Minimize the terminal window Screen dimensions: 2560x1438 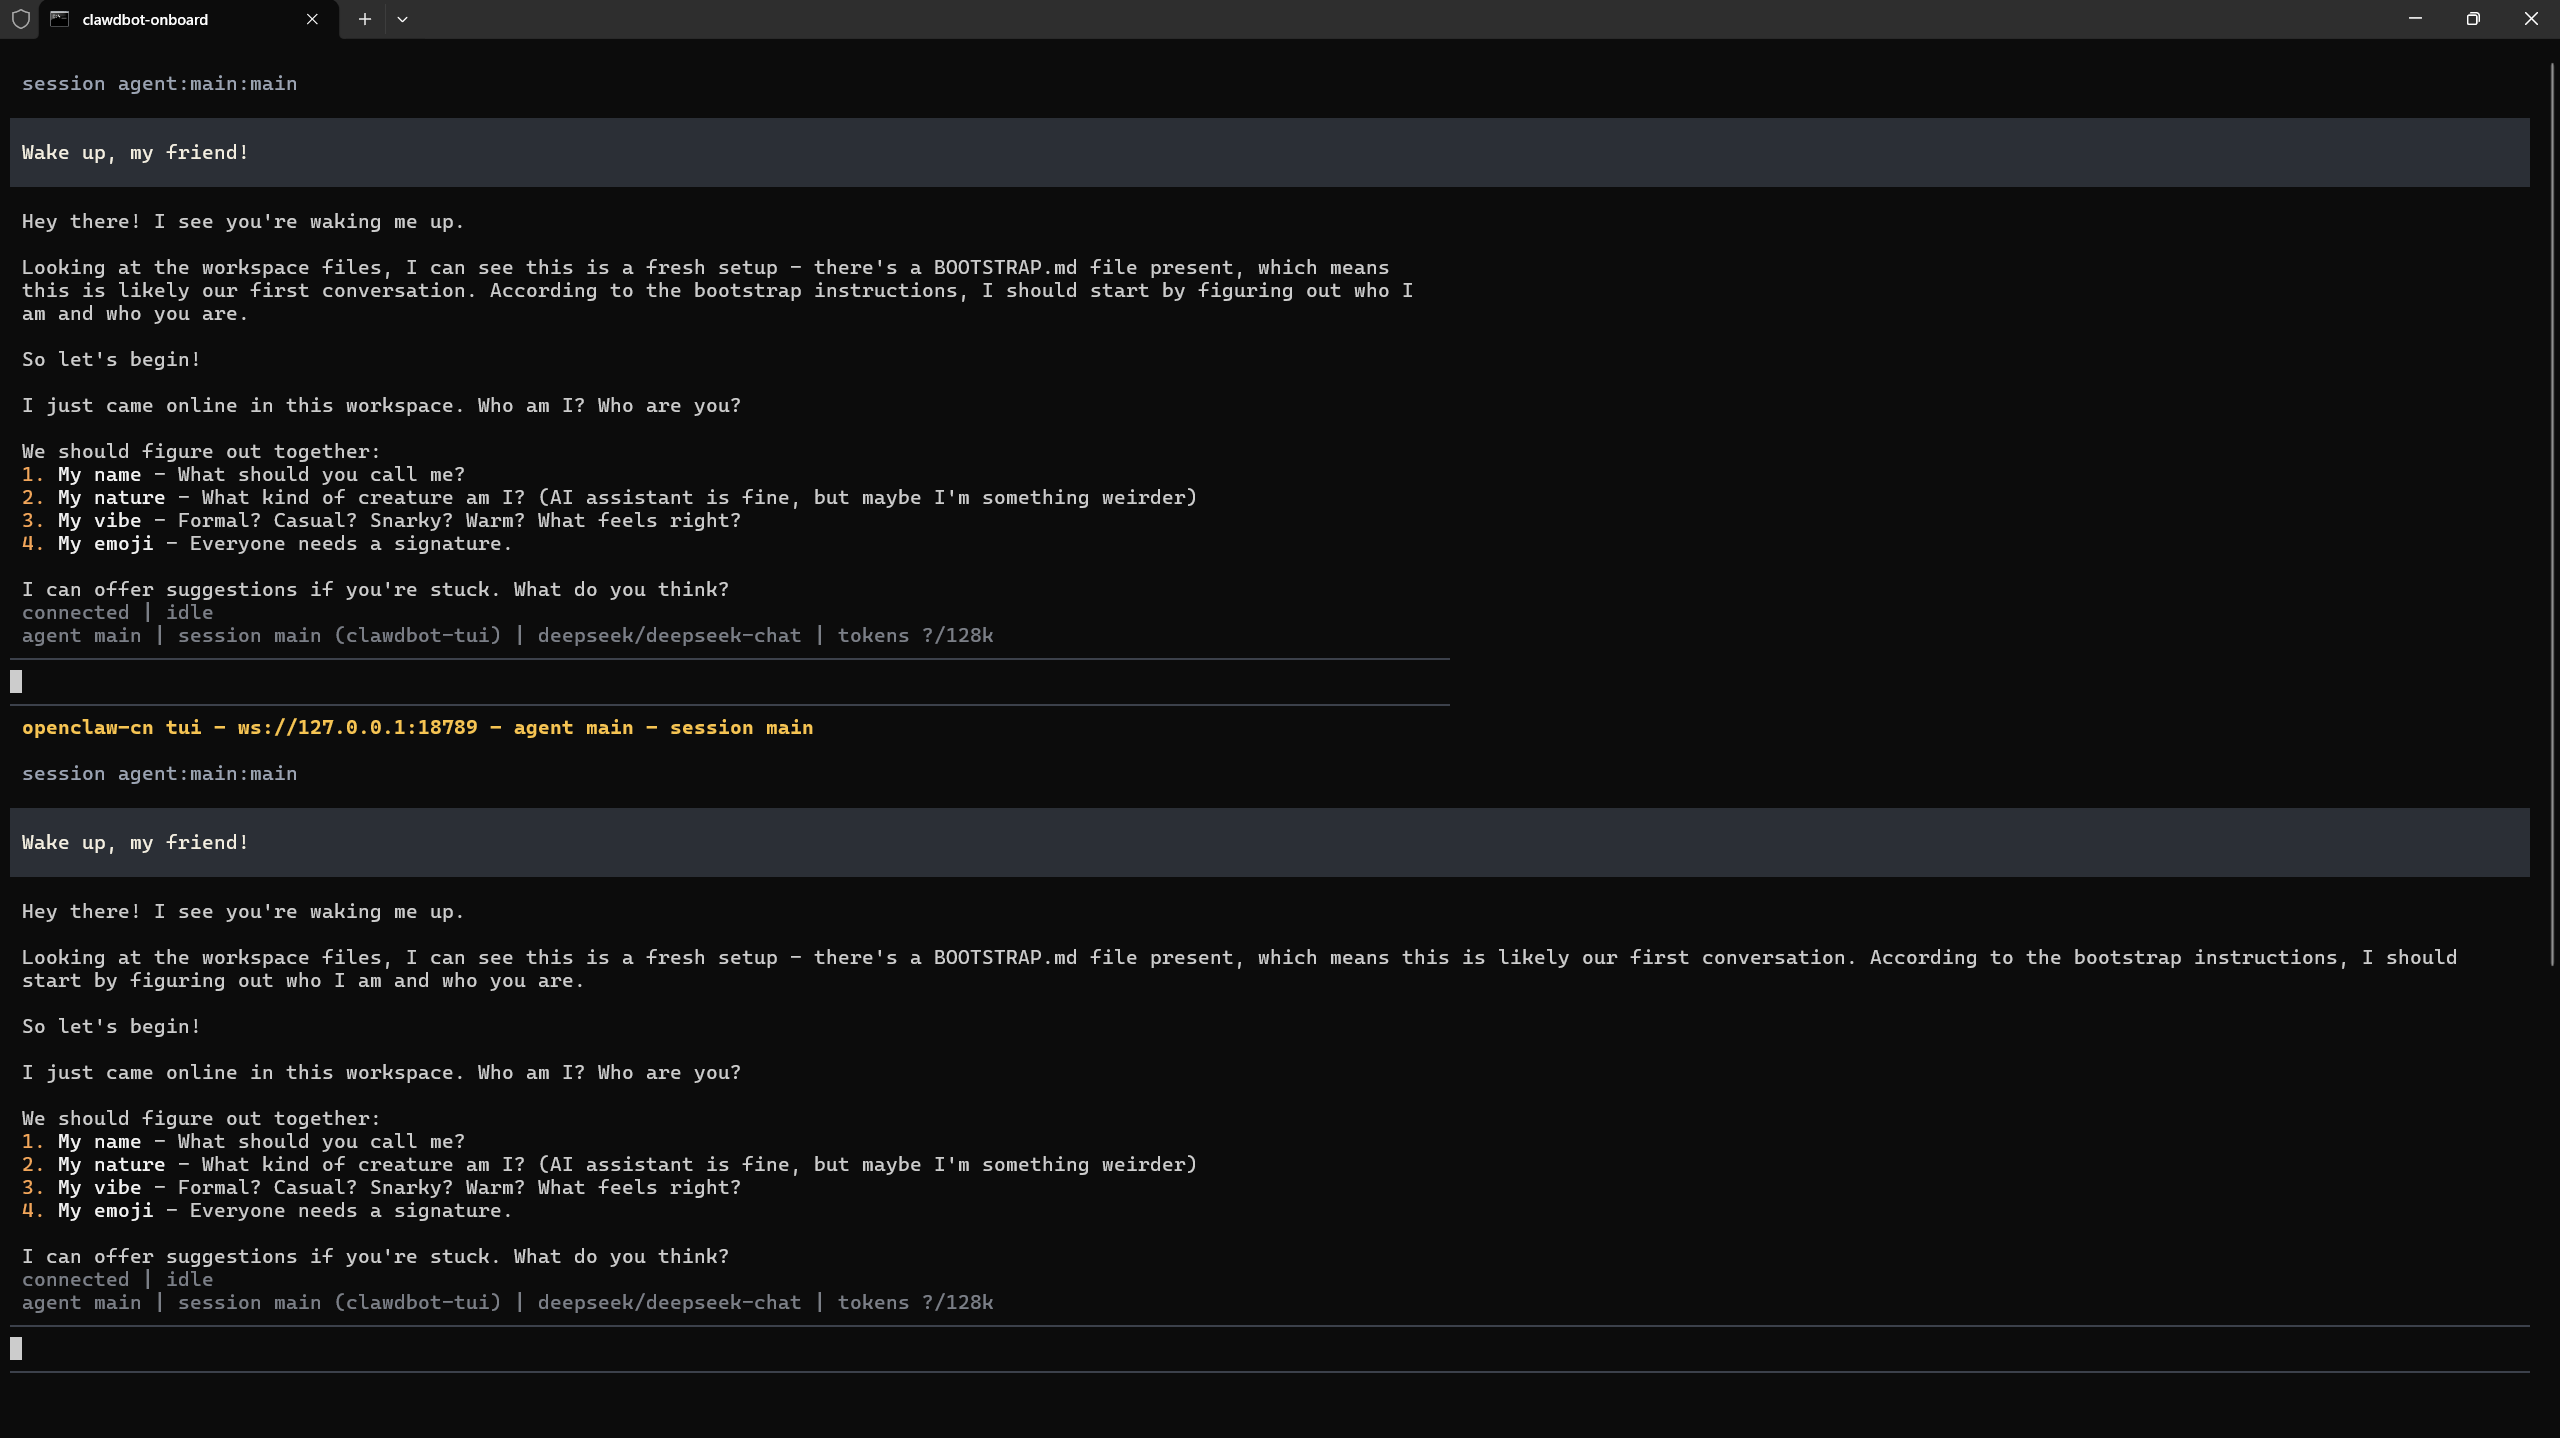pos(2415,19)
